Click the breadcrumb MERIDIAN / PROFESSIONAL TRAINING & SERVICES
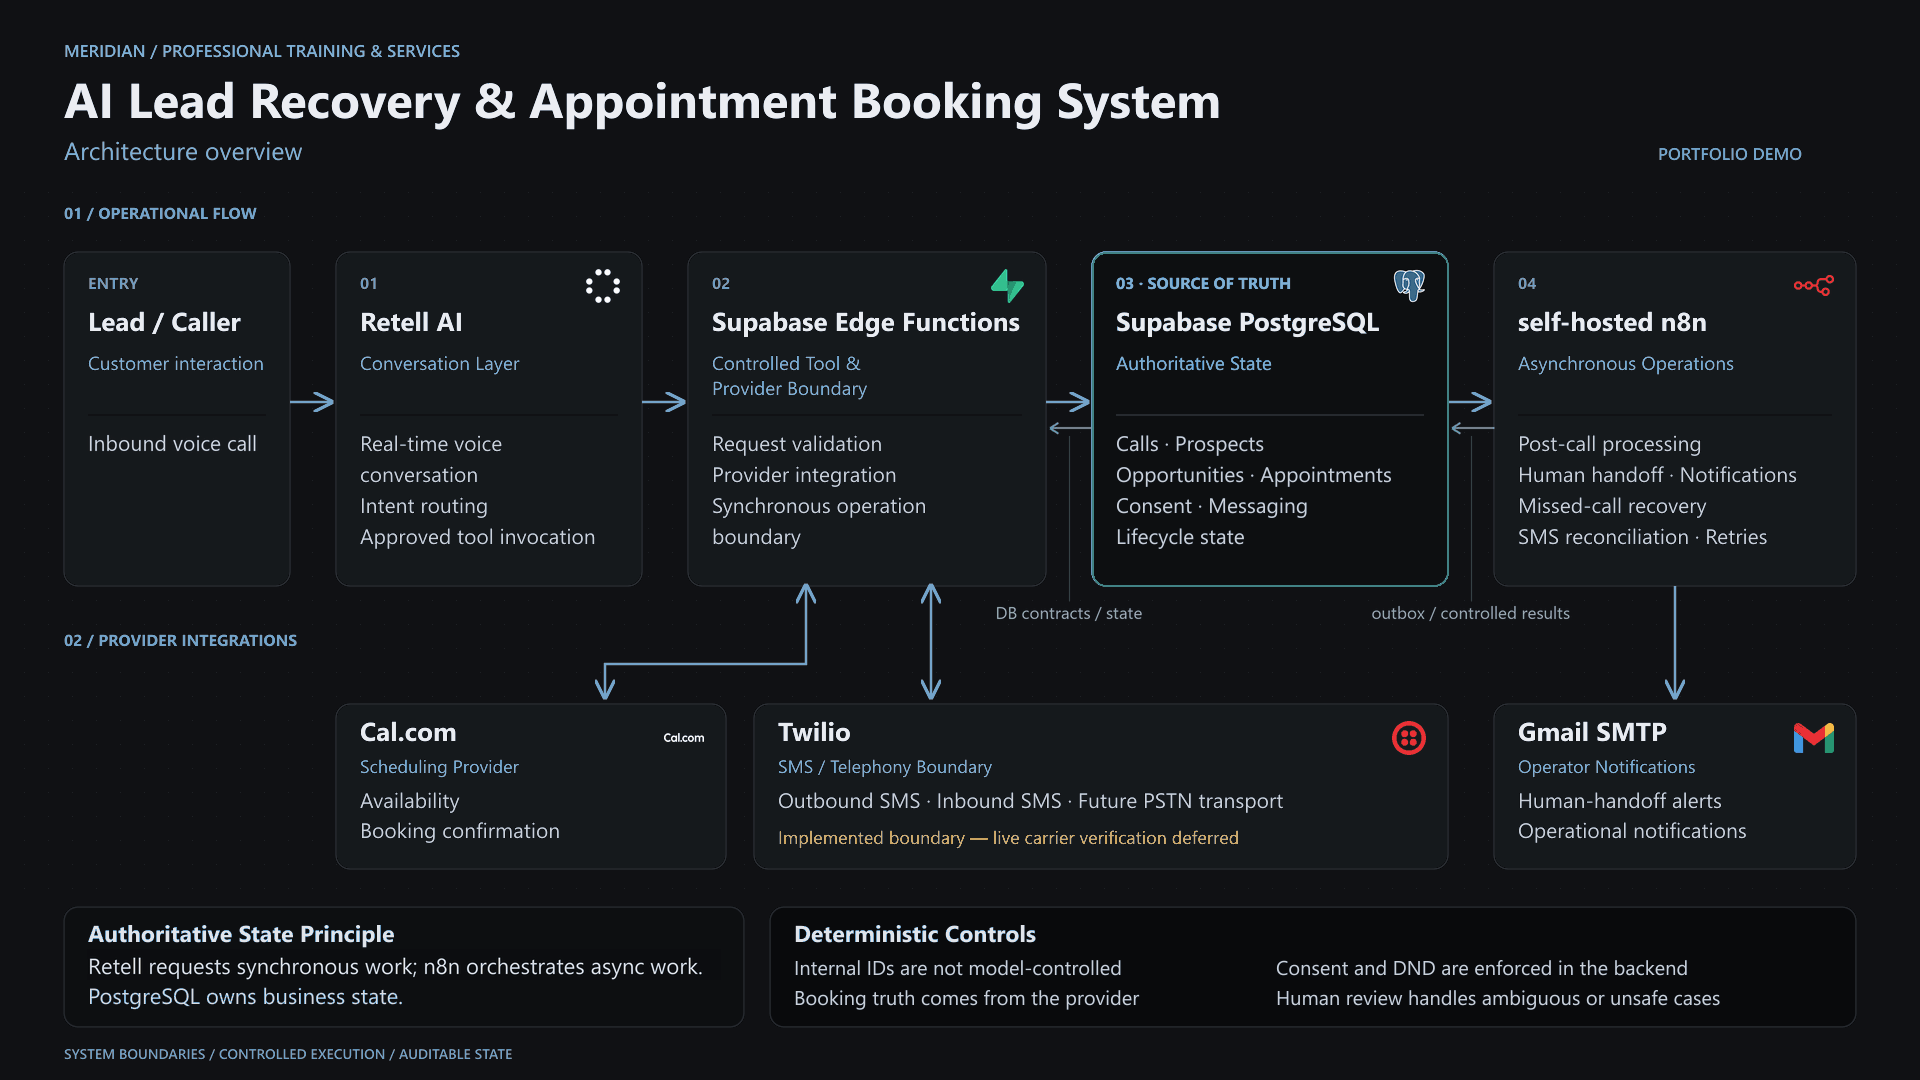The image size is (1920, 1080). tap(262, 51)
